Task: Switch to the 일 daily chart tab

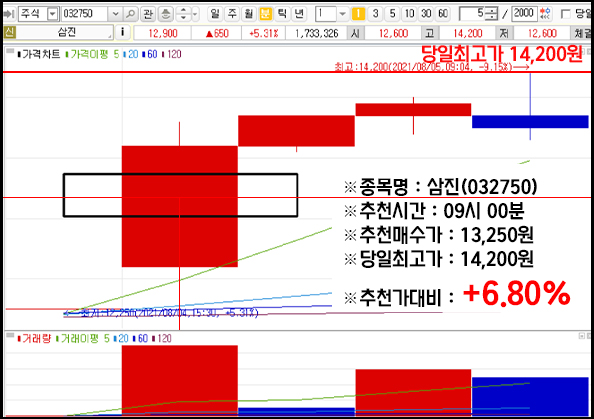Action: point(215,14)
